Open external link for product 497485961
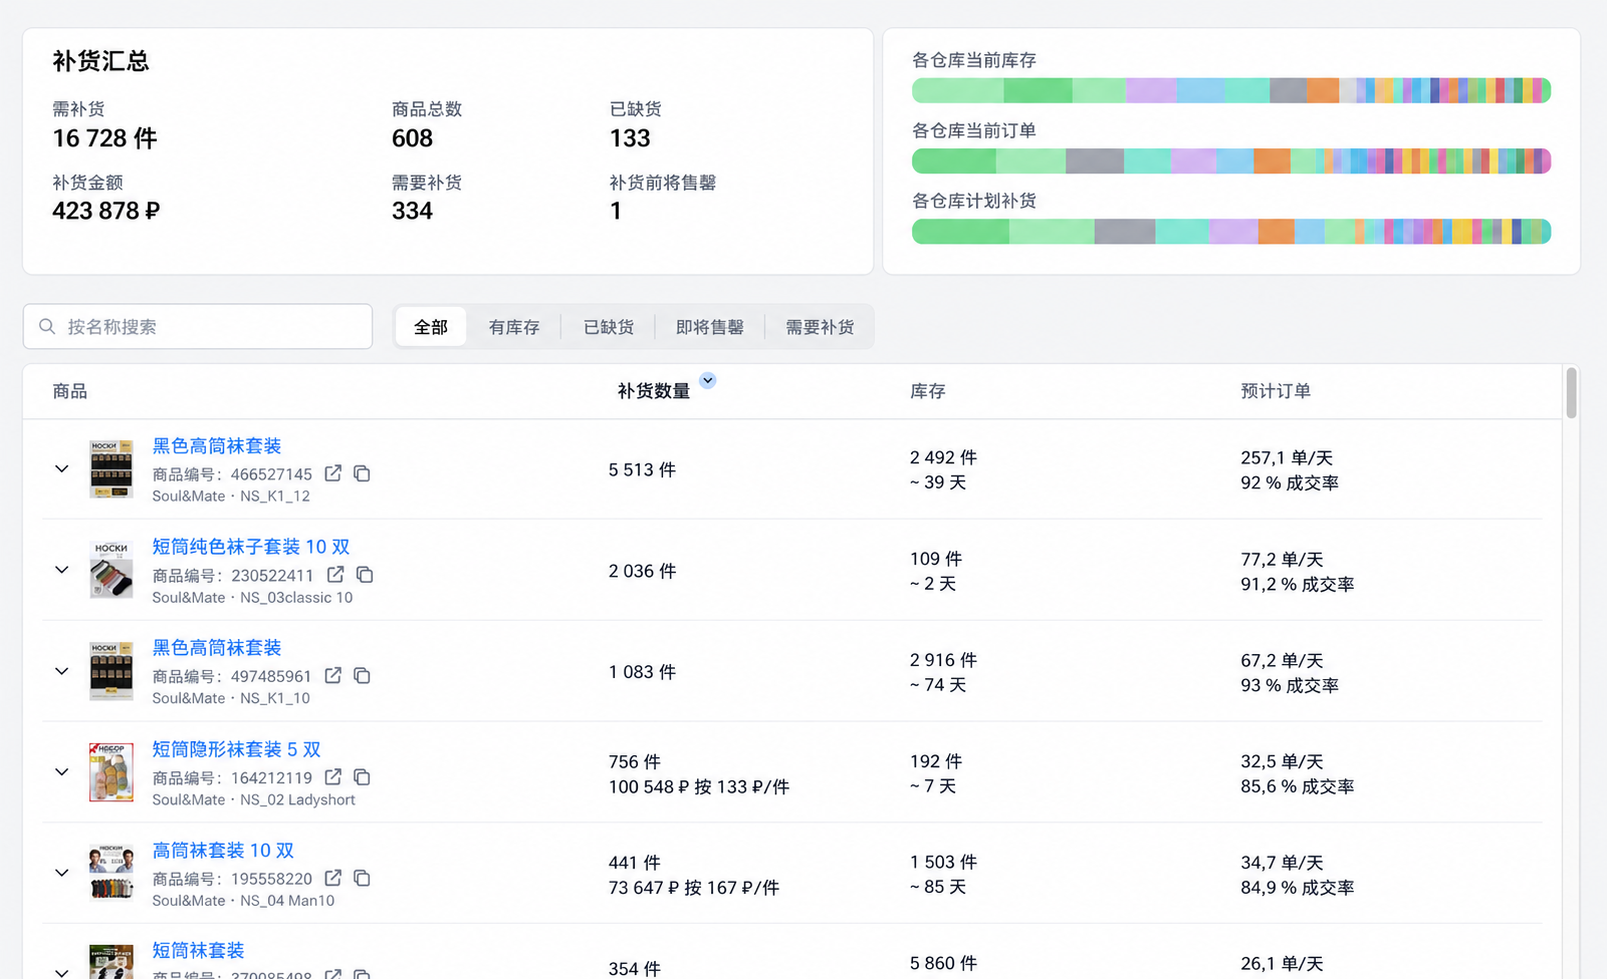The image size is (1607, 979). 333,676
